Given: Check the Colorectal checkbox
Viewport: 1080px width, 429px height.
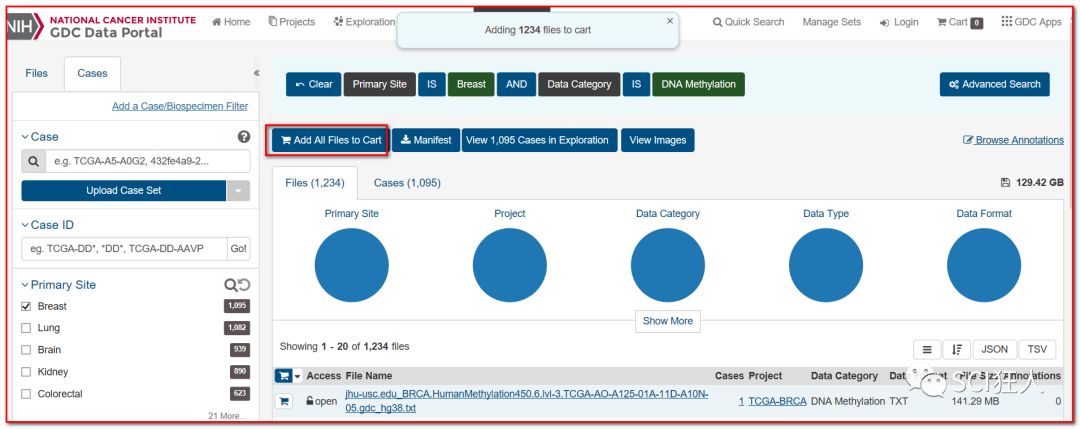Looking at the screenshot, I should pos(26,394).
